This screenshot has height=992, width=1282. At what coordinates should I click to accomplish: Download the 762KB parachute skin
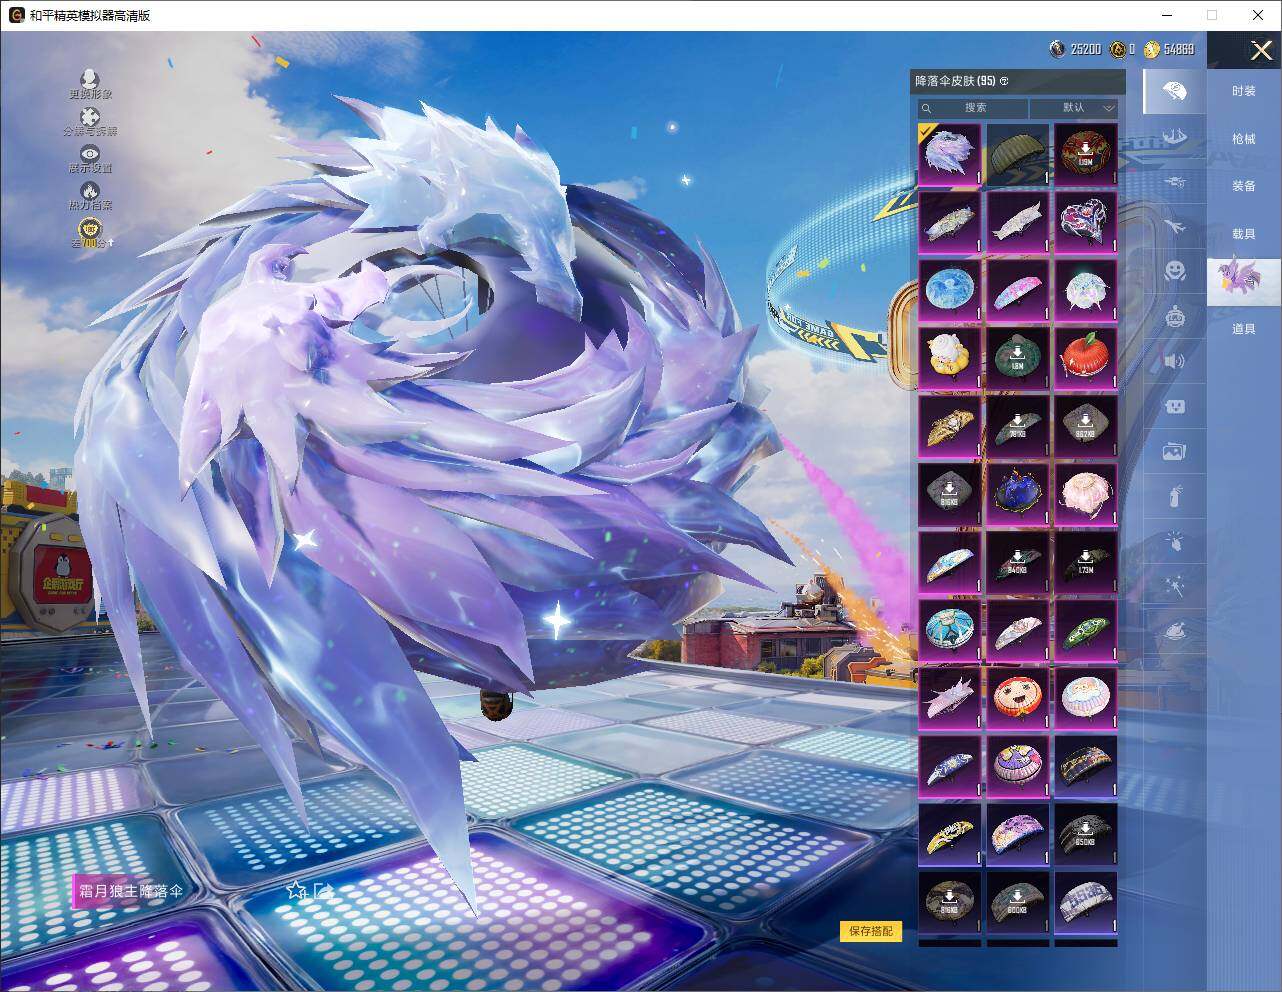pos(1018,427)
